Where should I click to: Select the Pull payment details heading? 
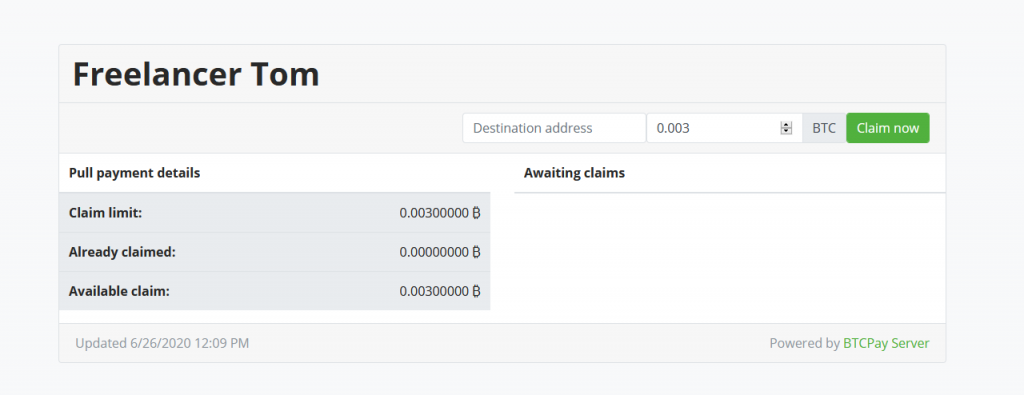click(x=135, y=173)
